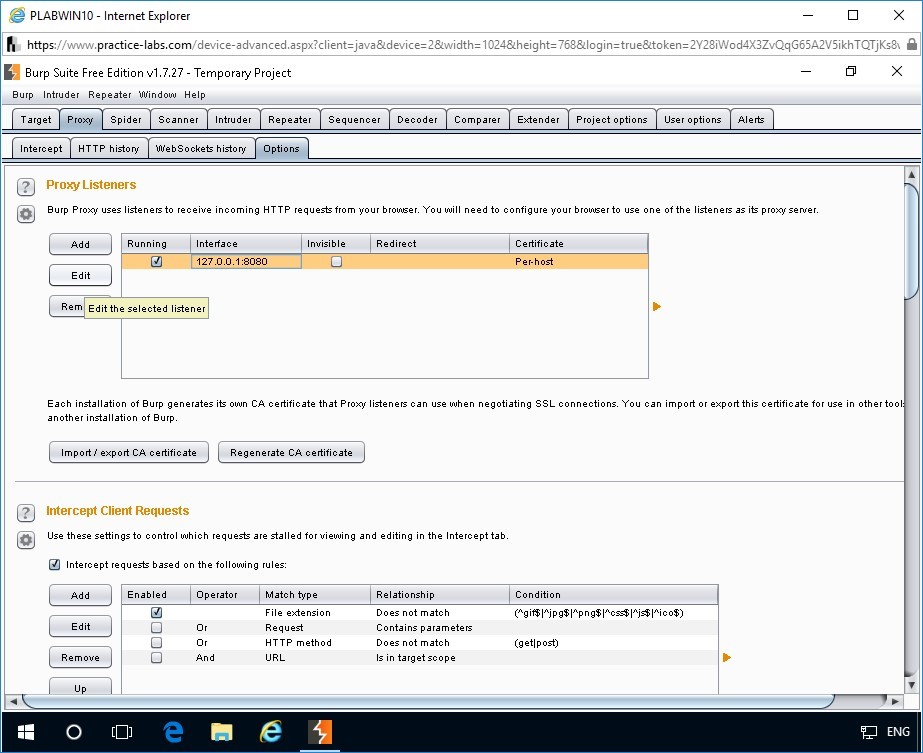Click the Windows Start button
This screenshot has height=753, width=923.
25,731
